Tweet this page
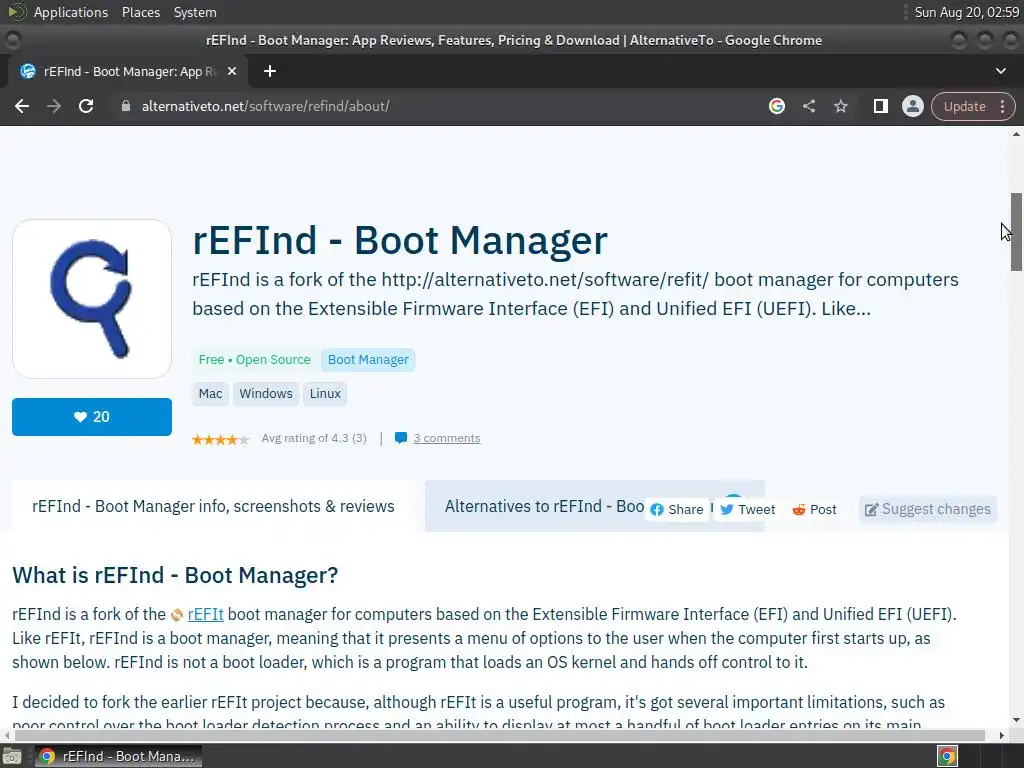This screenshot has height=768, width=1024. tap(748, 509)
